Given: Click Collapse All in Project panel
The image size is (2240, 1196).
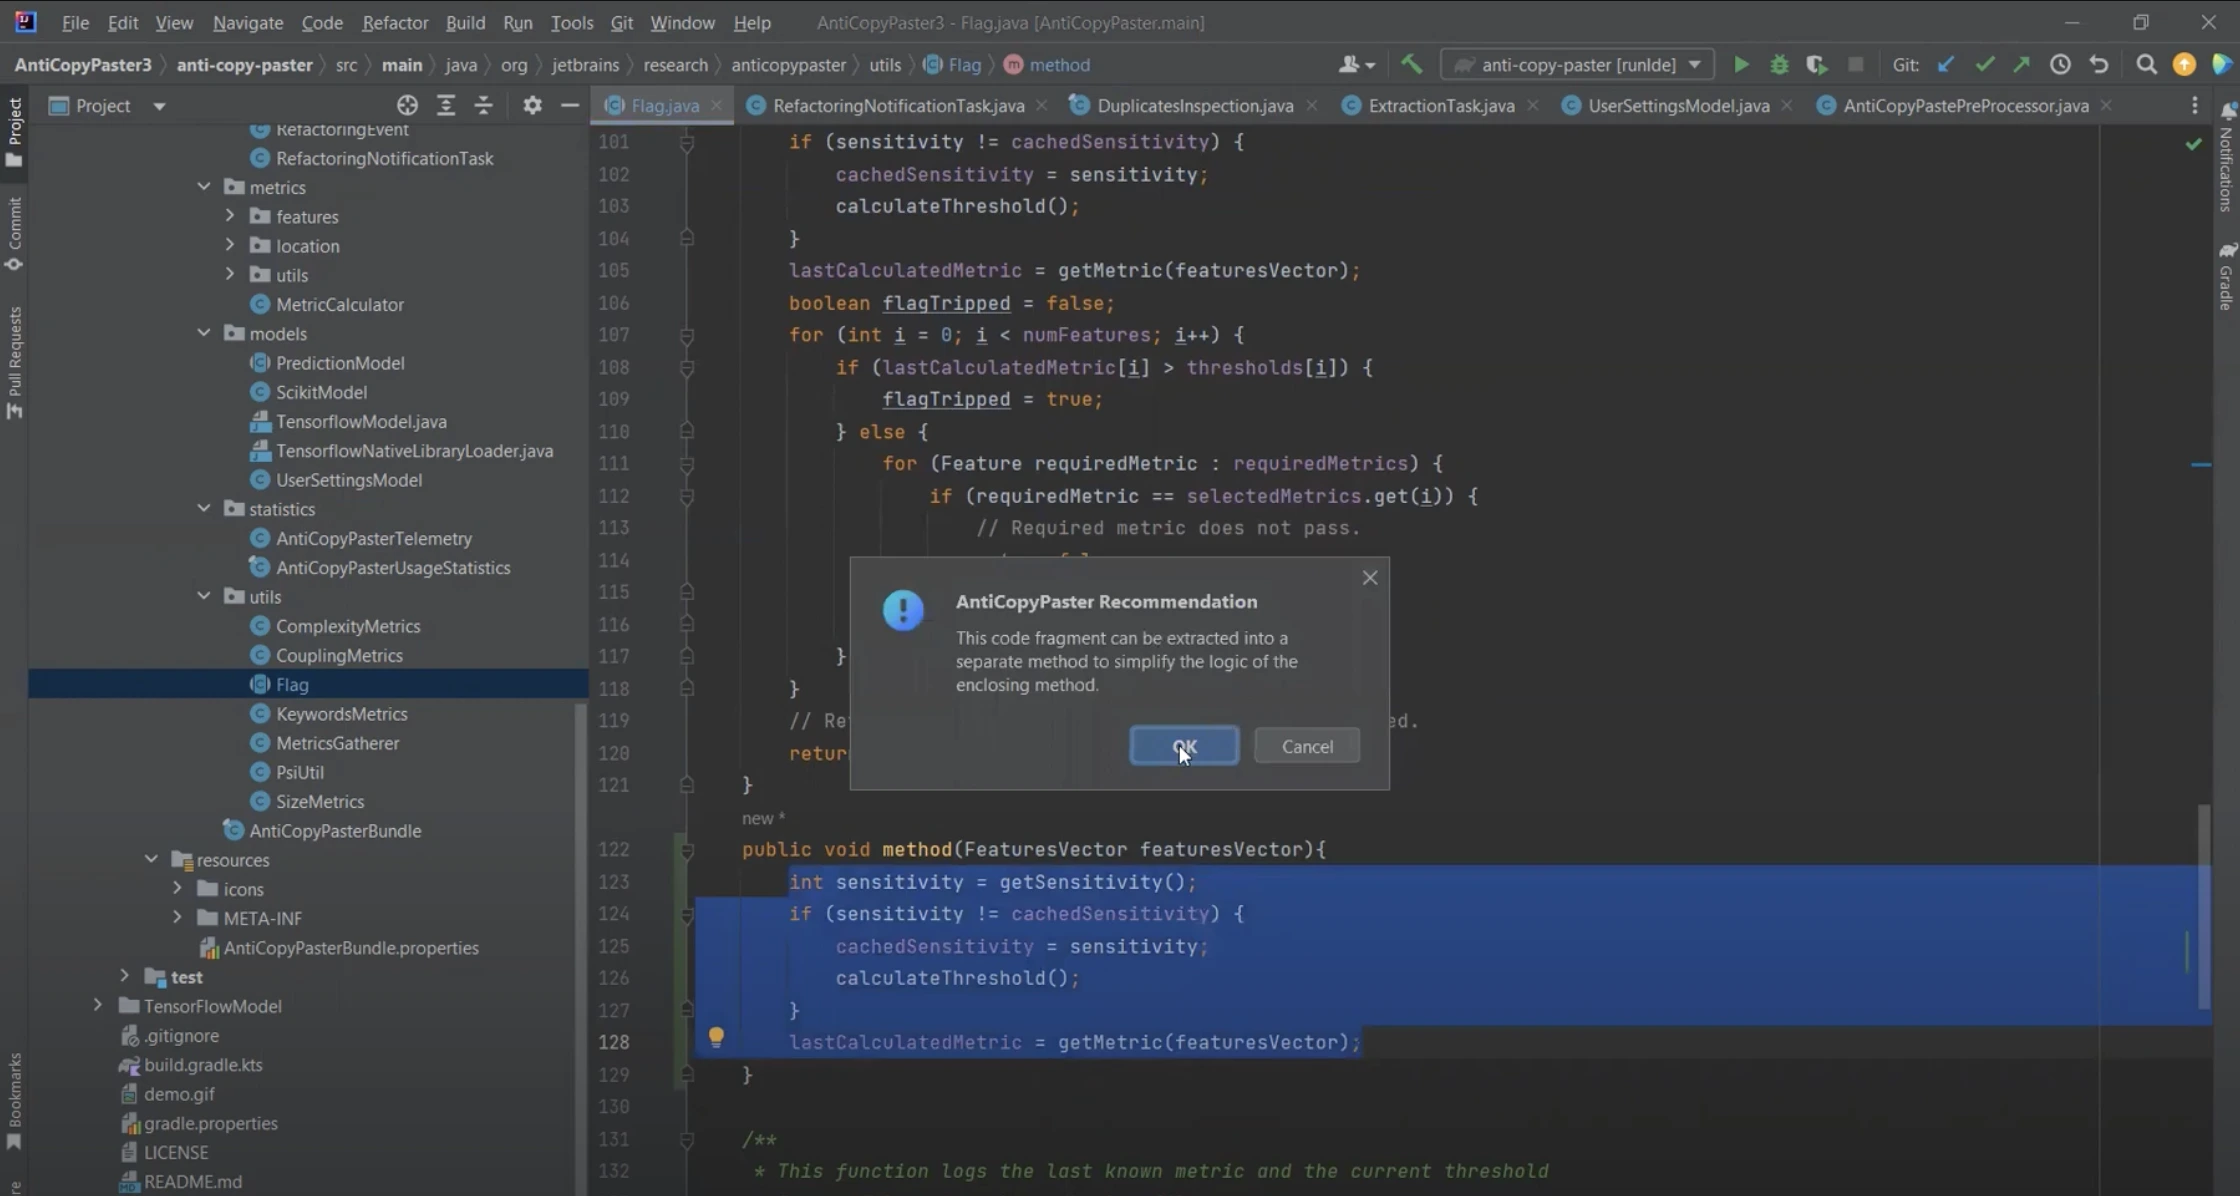Looking at the screenshot, I should pyautogui.click(x=484, y=105).
